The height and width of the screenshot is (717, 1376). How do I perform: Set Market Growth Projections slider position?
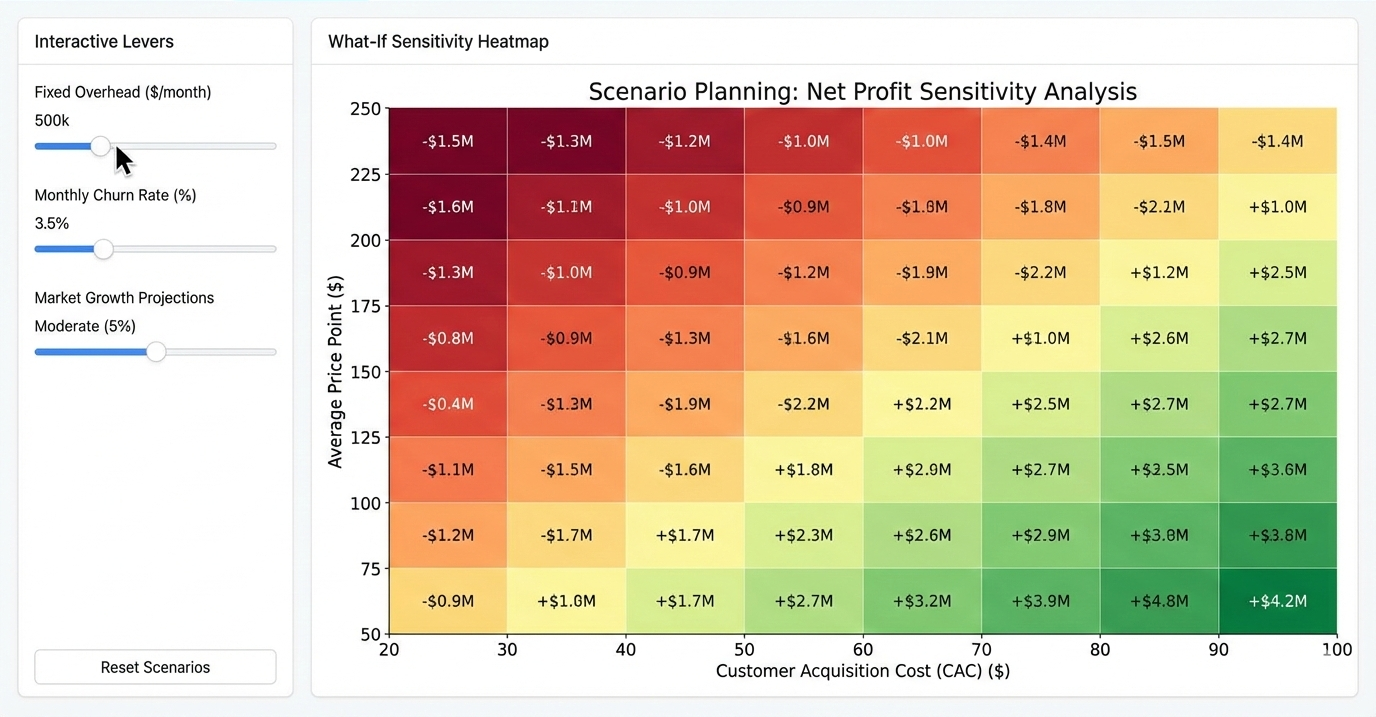point(156,352)
